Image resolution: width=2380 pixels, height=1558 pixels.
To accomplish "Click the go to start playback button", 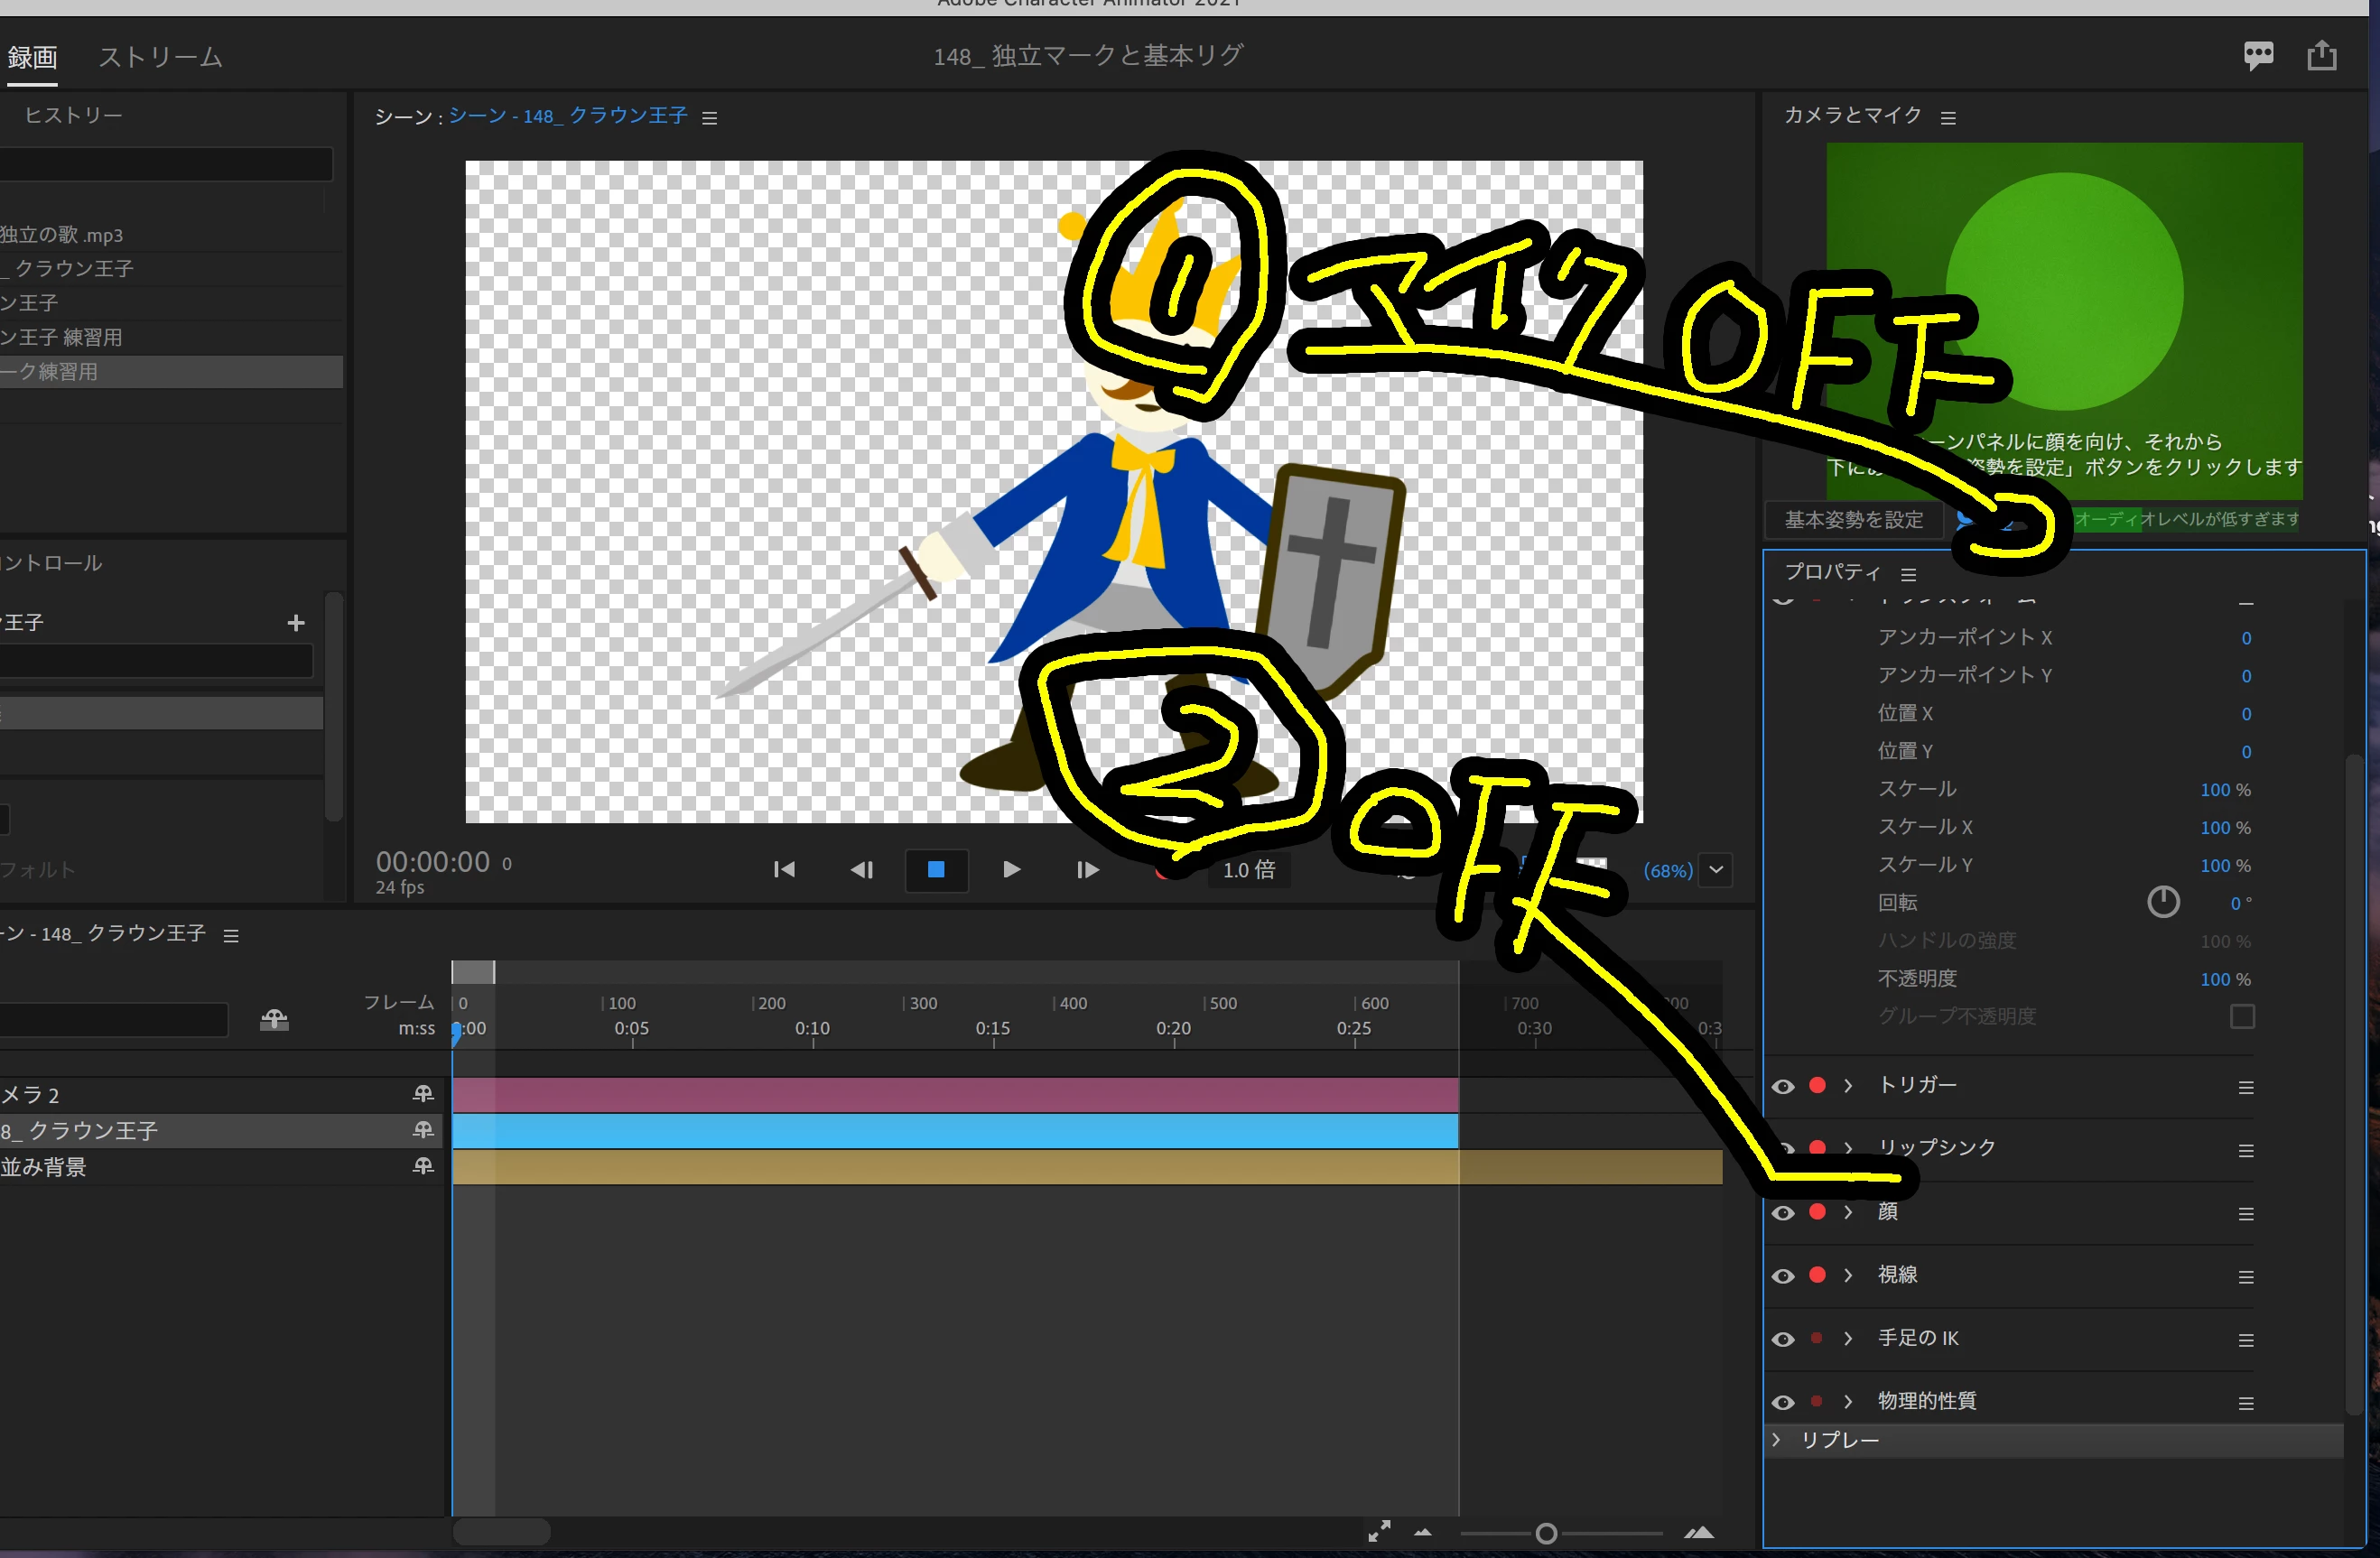I will pyautogui.click(x=784, y=870).
